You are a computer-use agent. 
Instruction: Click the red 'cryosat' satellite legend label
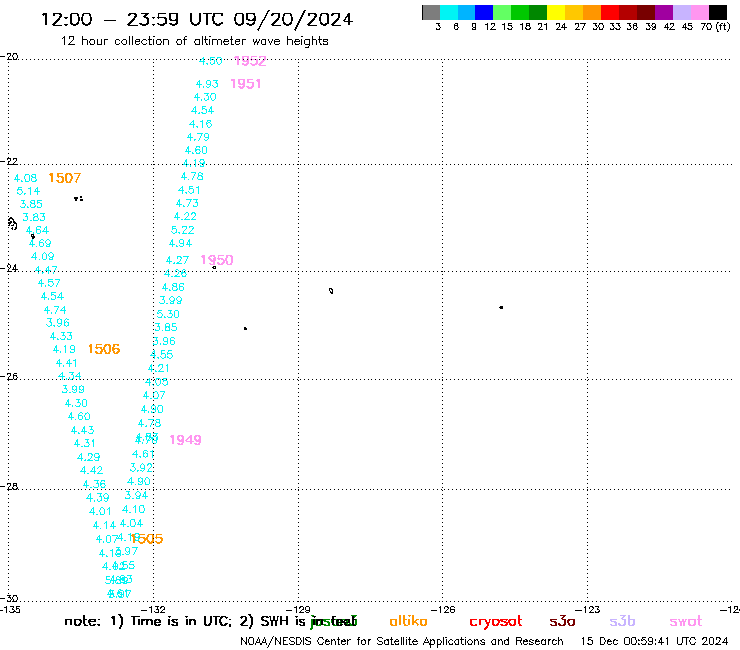pyautogui.click(x=496, y=622)
